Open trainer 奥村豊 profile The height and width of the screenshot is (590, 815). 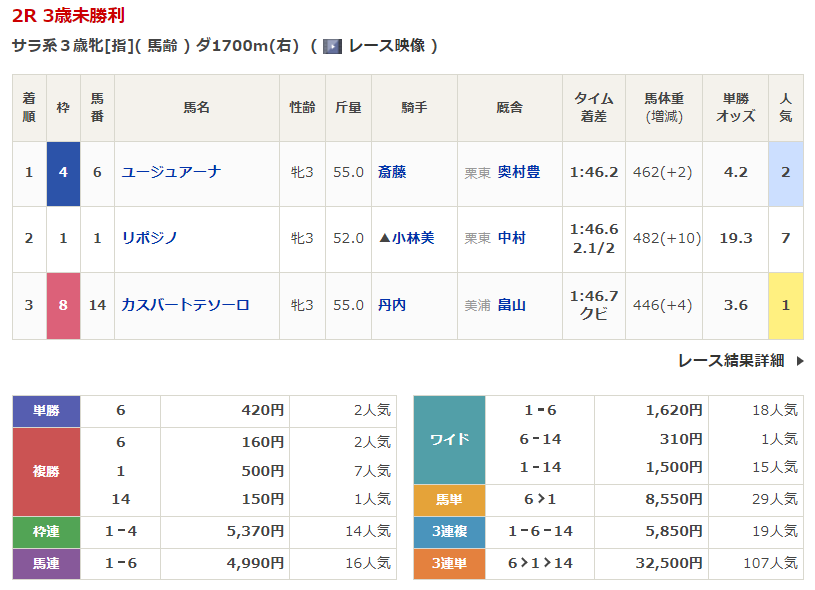[x=519, y=172]
